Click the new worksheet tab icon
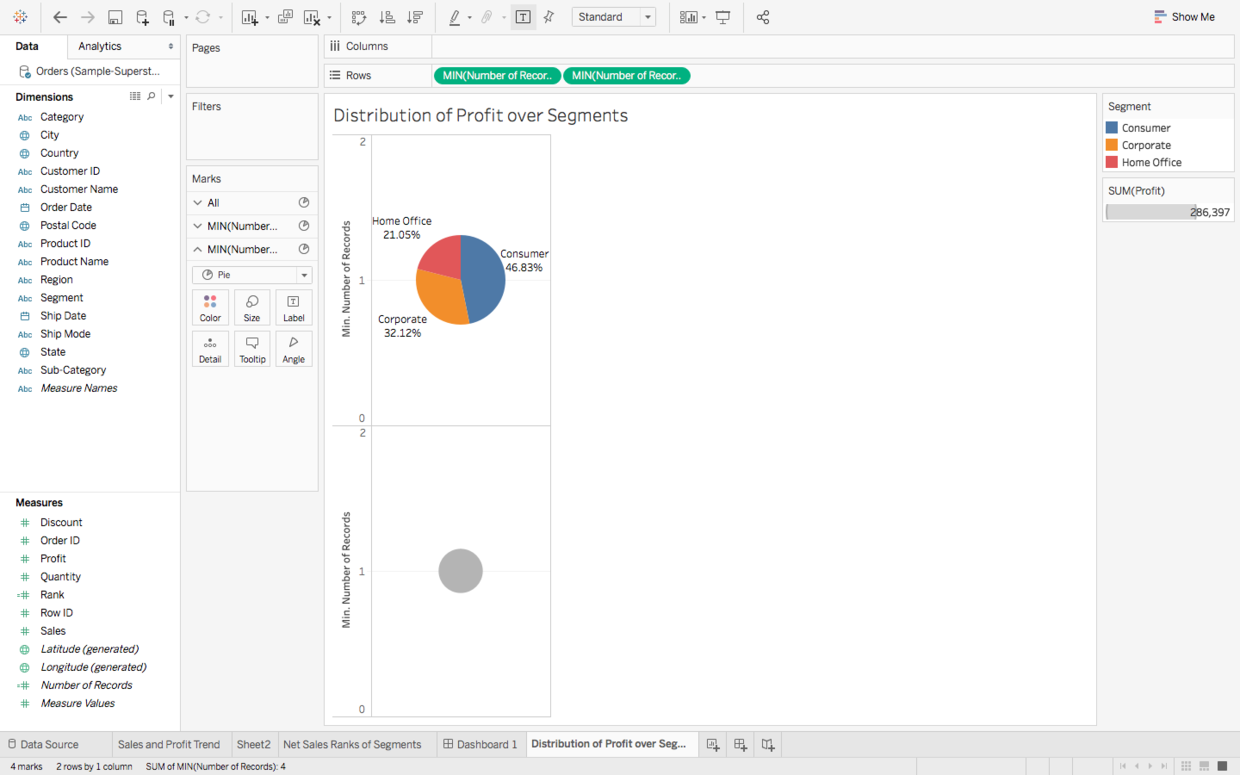The image size is (1240, 775). click(x=713, y=745)
